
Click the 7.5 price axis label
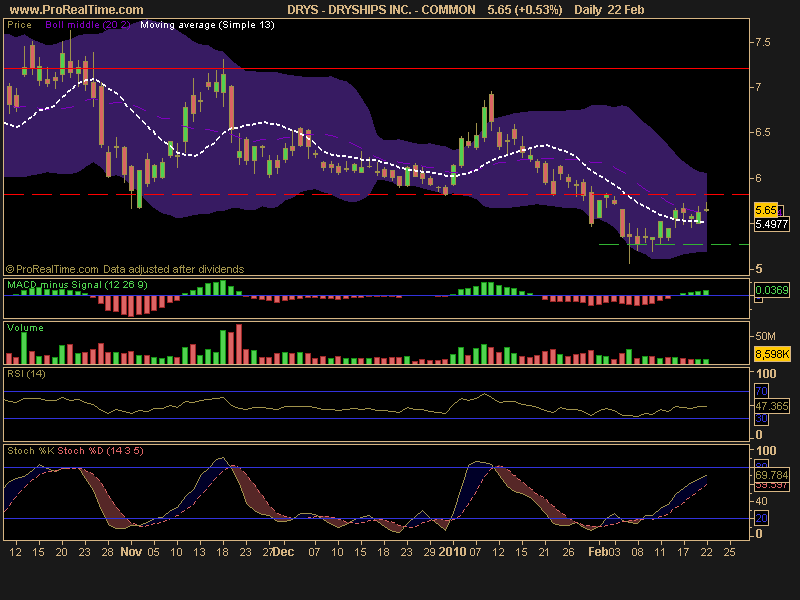point(763,42)
